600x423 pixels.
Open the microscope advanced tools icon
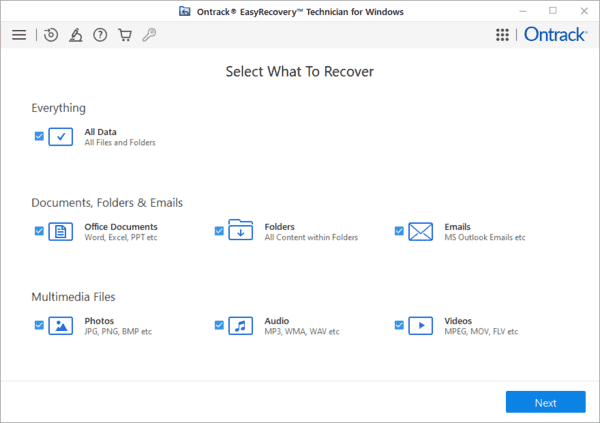coord(76,35)
